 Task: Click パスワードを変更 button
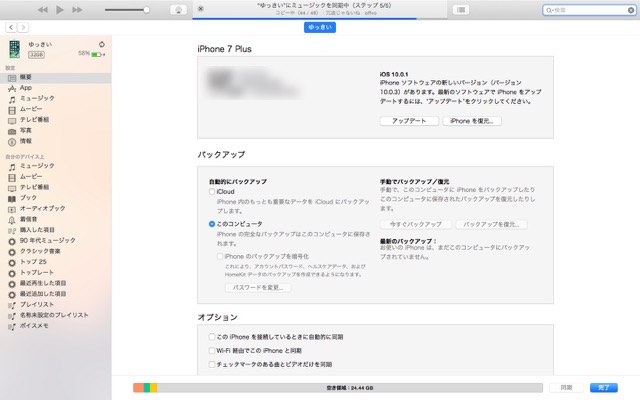click(258, 287)
